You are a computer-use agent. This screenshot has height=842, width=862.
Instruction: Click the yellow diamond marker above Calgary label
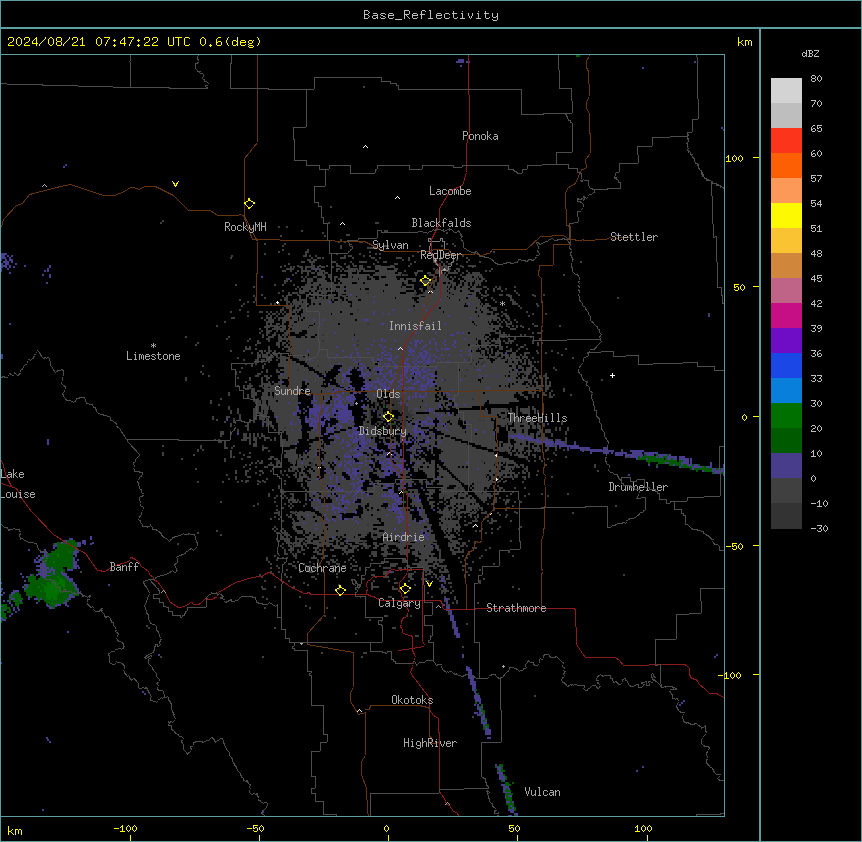tap(405, 589)
